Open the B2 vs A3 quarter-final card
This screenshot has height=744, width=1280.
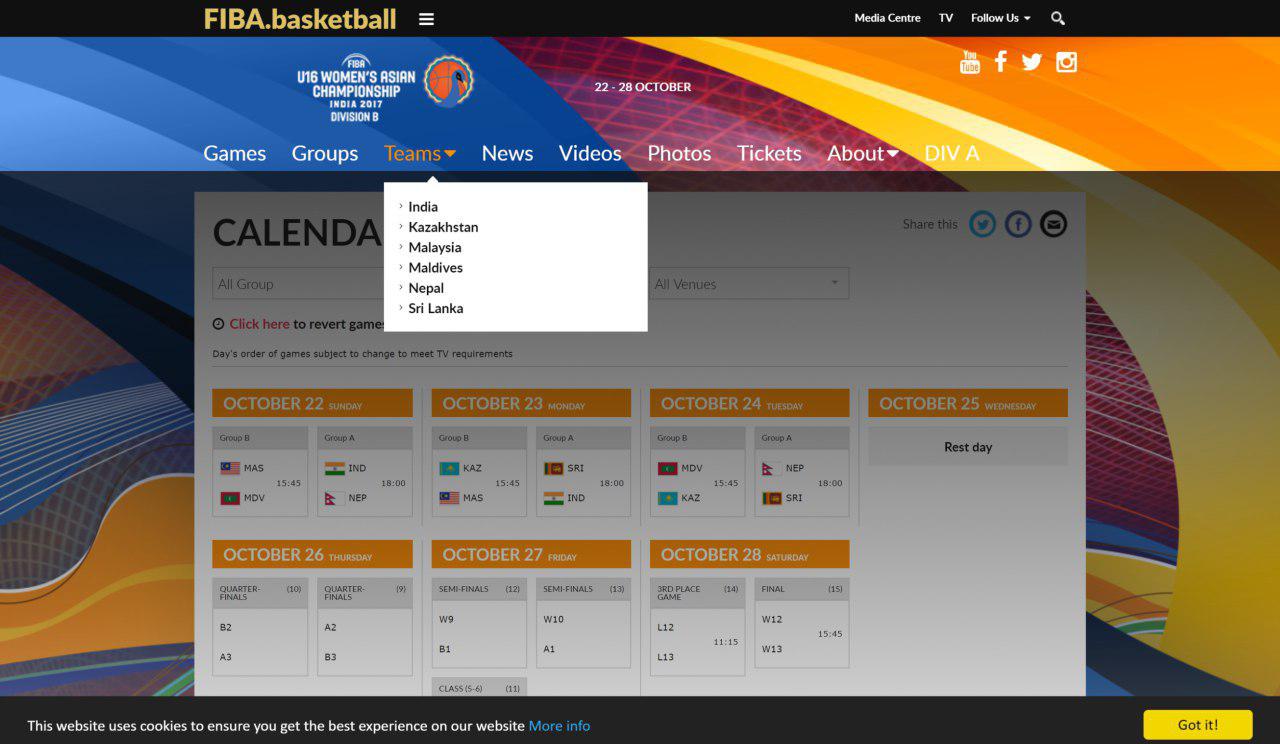pos(260,627)
